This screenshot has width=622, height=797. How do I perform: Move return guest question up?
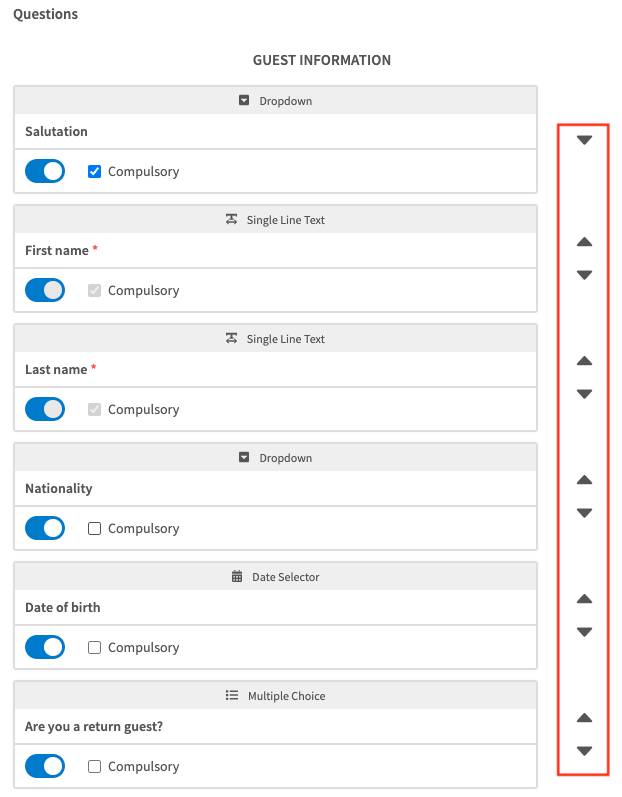[x=585, y=718]
